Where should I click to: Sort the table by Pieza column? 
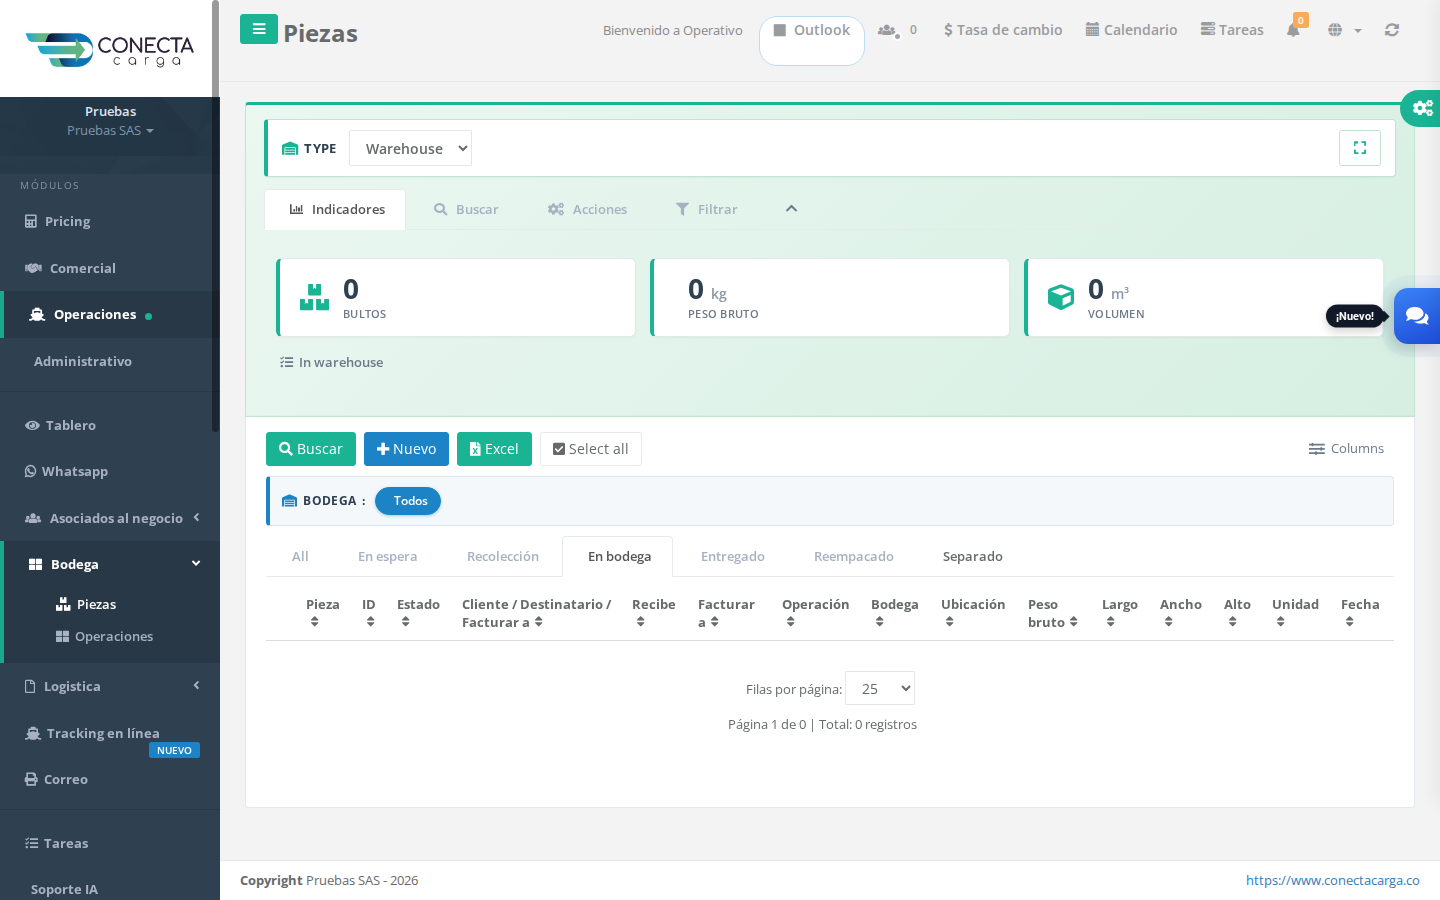point(323,612)
